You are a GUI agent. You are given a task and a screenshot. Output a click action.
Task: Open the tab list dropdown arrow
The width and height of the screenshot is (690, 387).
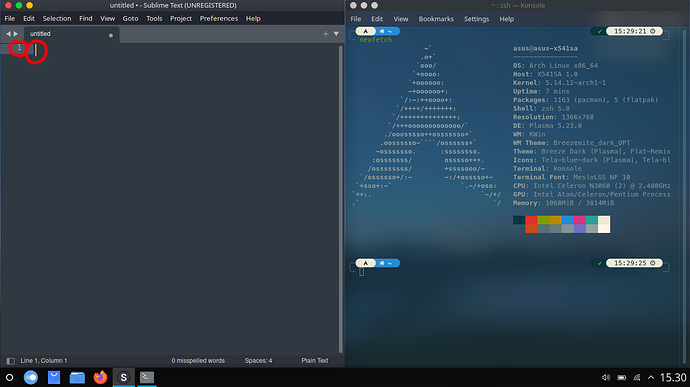336,34
